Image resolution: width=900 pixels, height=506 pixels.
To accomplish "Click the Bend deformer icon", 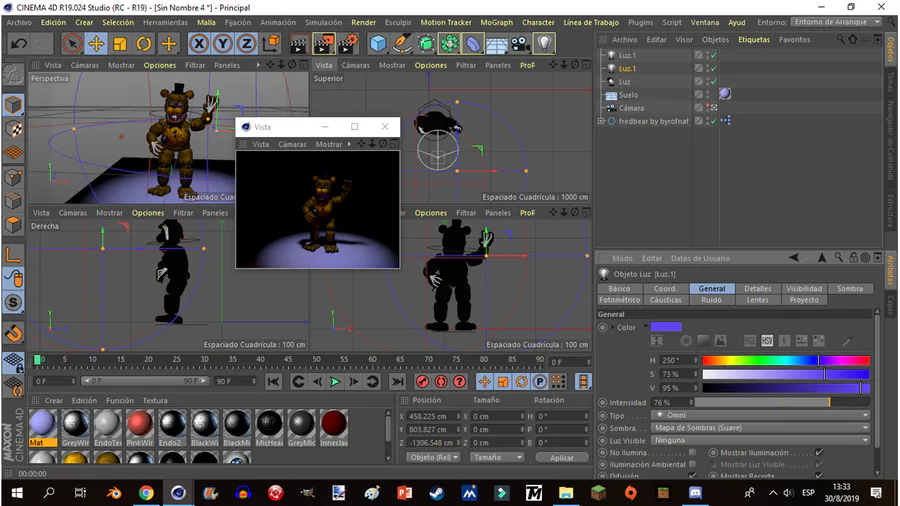I will 473,44.
